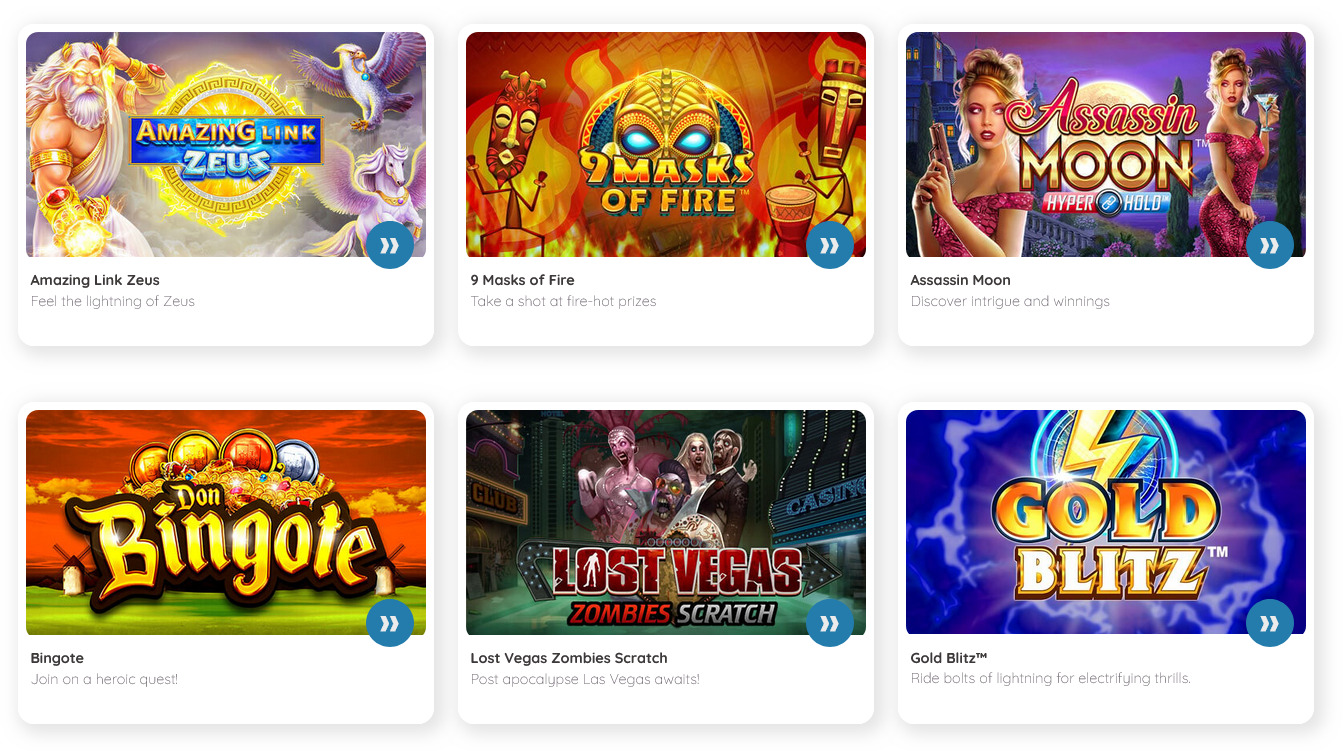
Task: Launch Assassin Moon with the blue arrow icon
Action: click(x=1270, y=245)
